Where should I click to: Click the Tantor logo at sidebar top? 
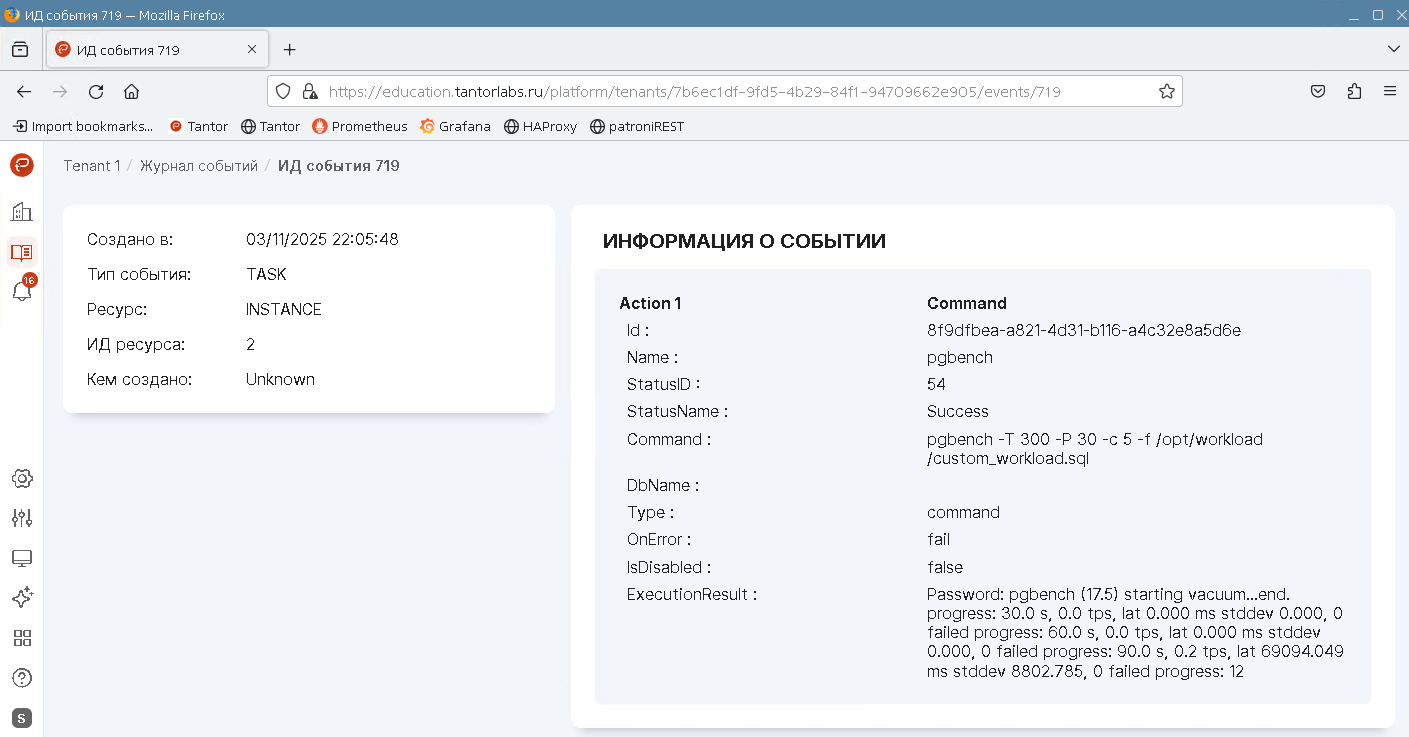21,166
